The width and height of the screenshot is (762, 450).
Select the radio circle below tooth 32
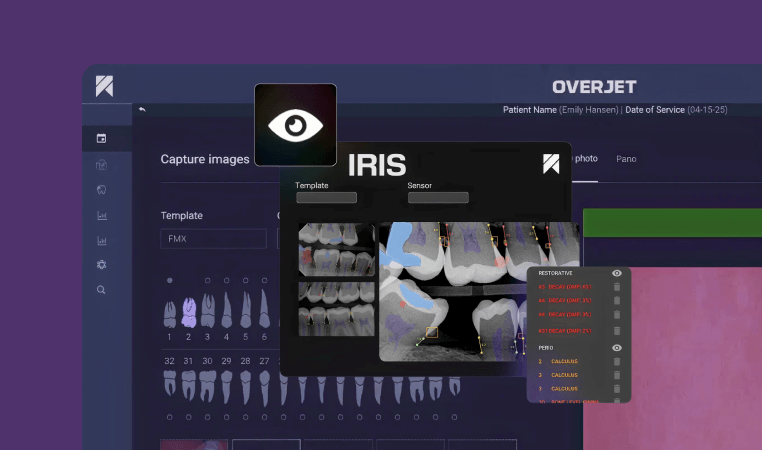coord(170,417)
